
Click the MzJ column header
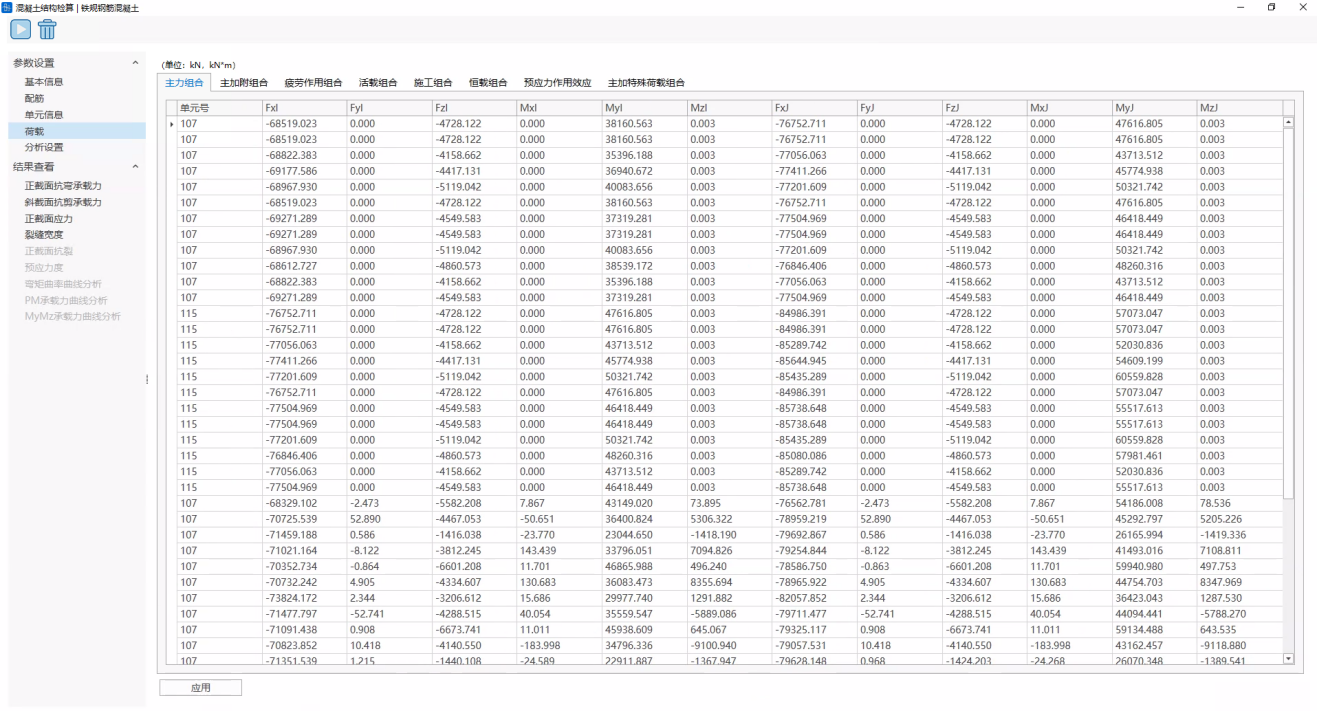click(1239, 107)
